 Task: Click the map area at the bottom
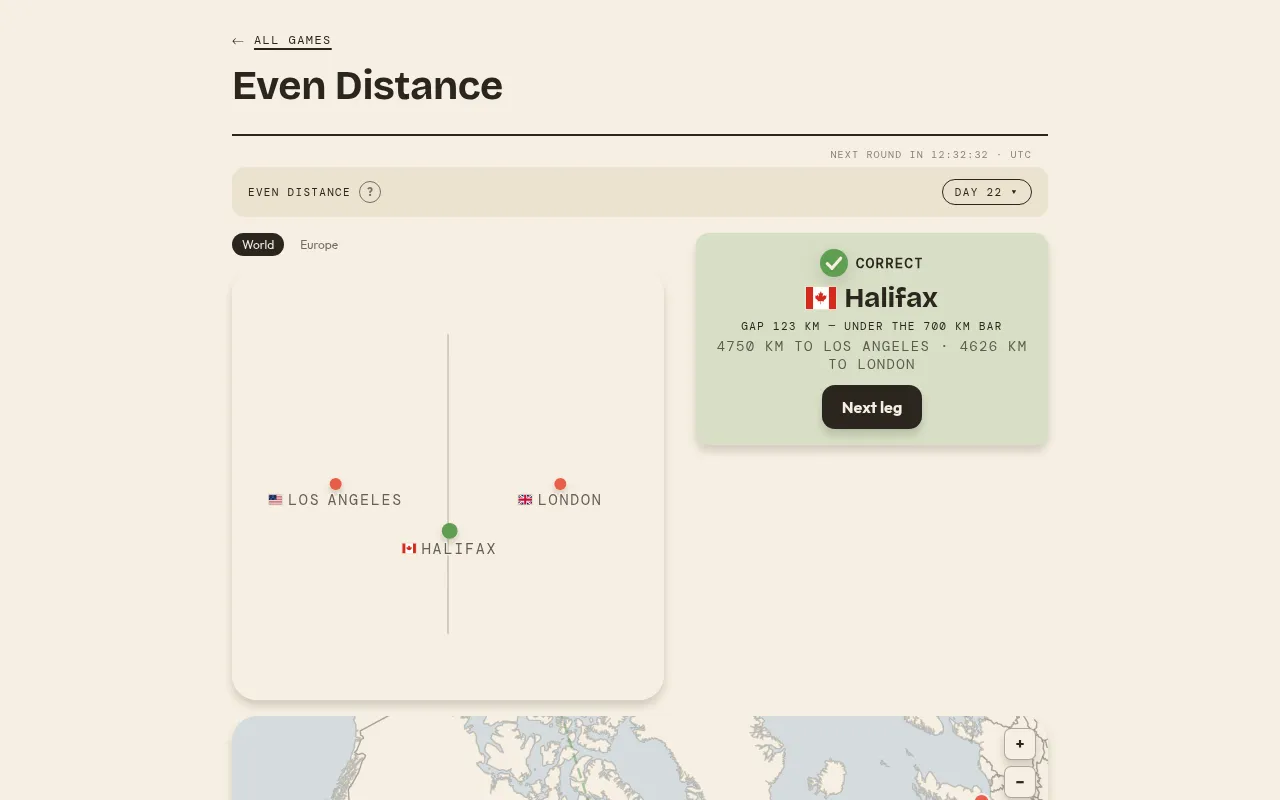(x=640, y=758)
